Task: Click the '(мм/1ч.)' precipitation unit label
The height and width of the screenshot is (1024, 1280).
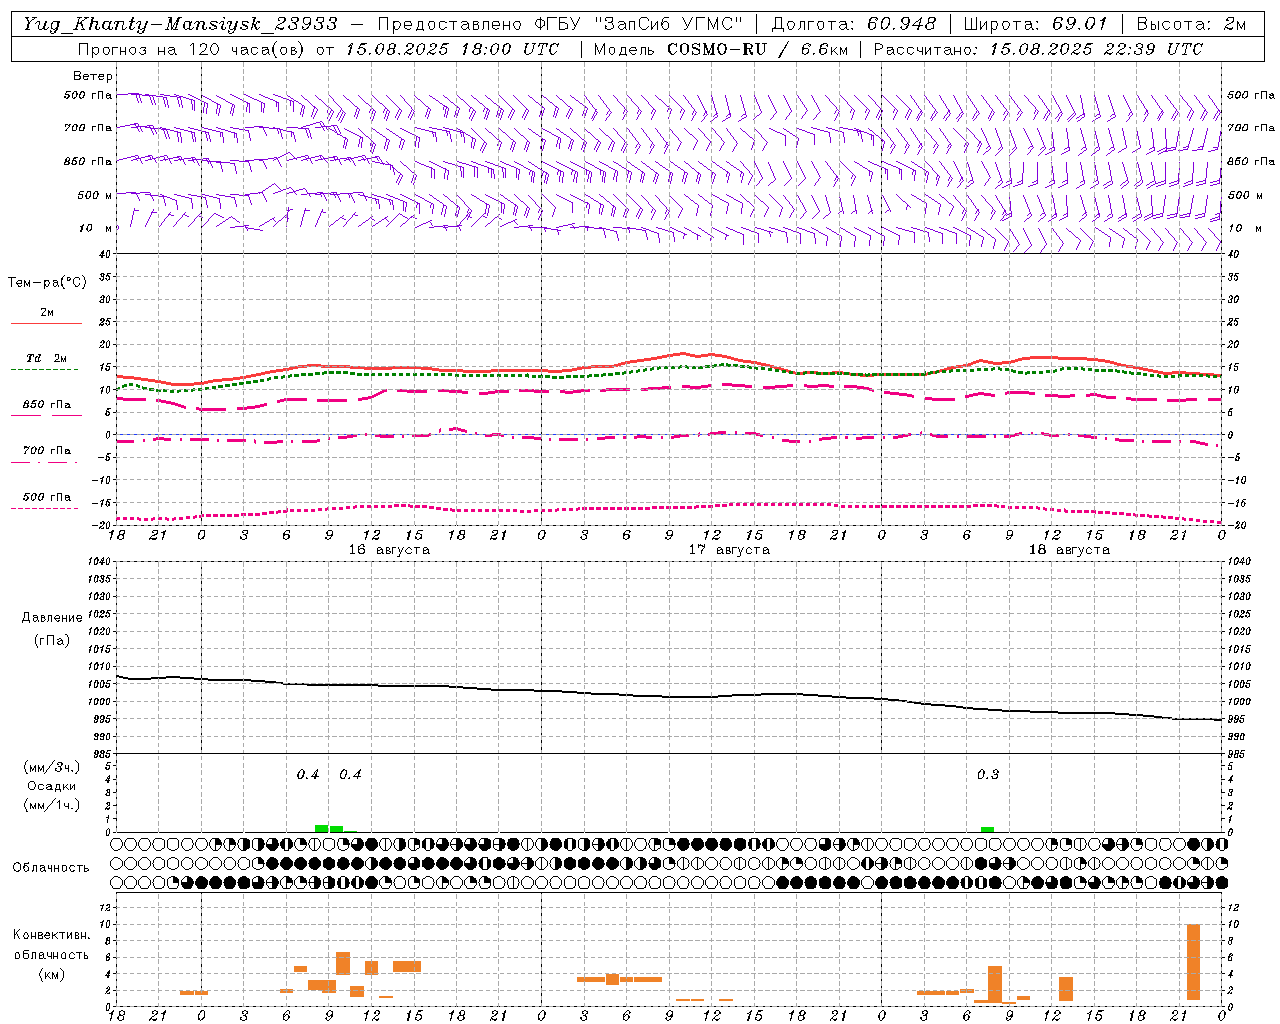Action: (x=51, y=805)
